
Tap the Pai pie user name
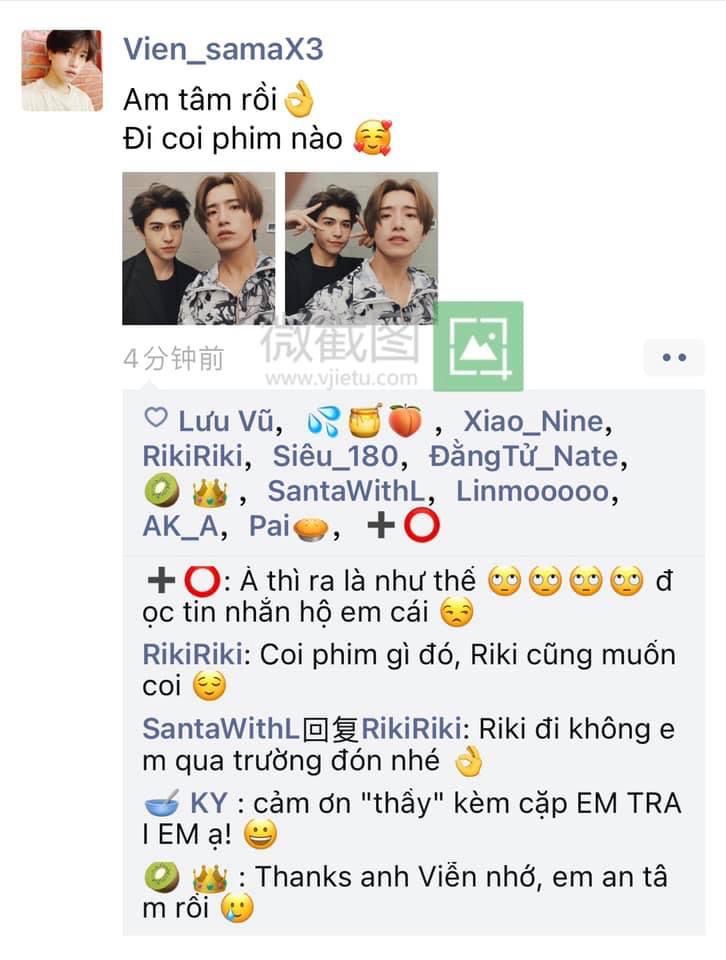[290, 526]
